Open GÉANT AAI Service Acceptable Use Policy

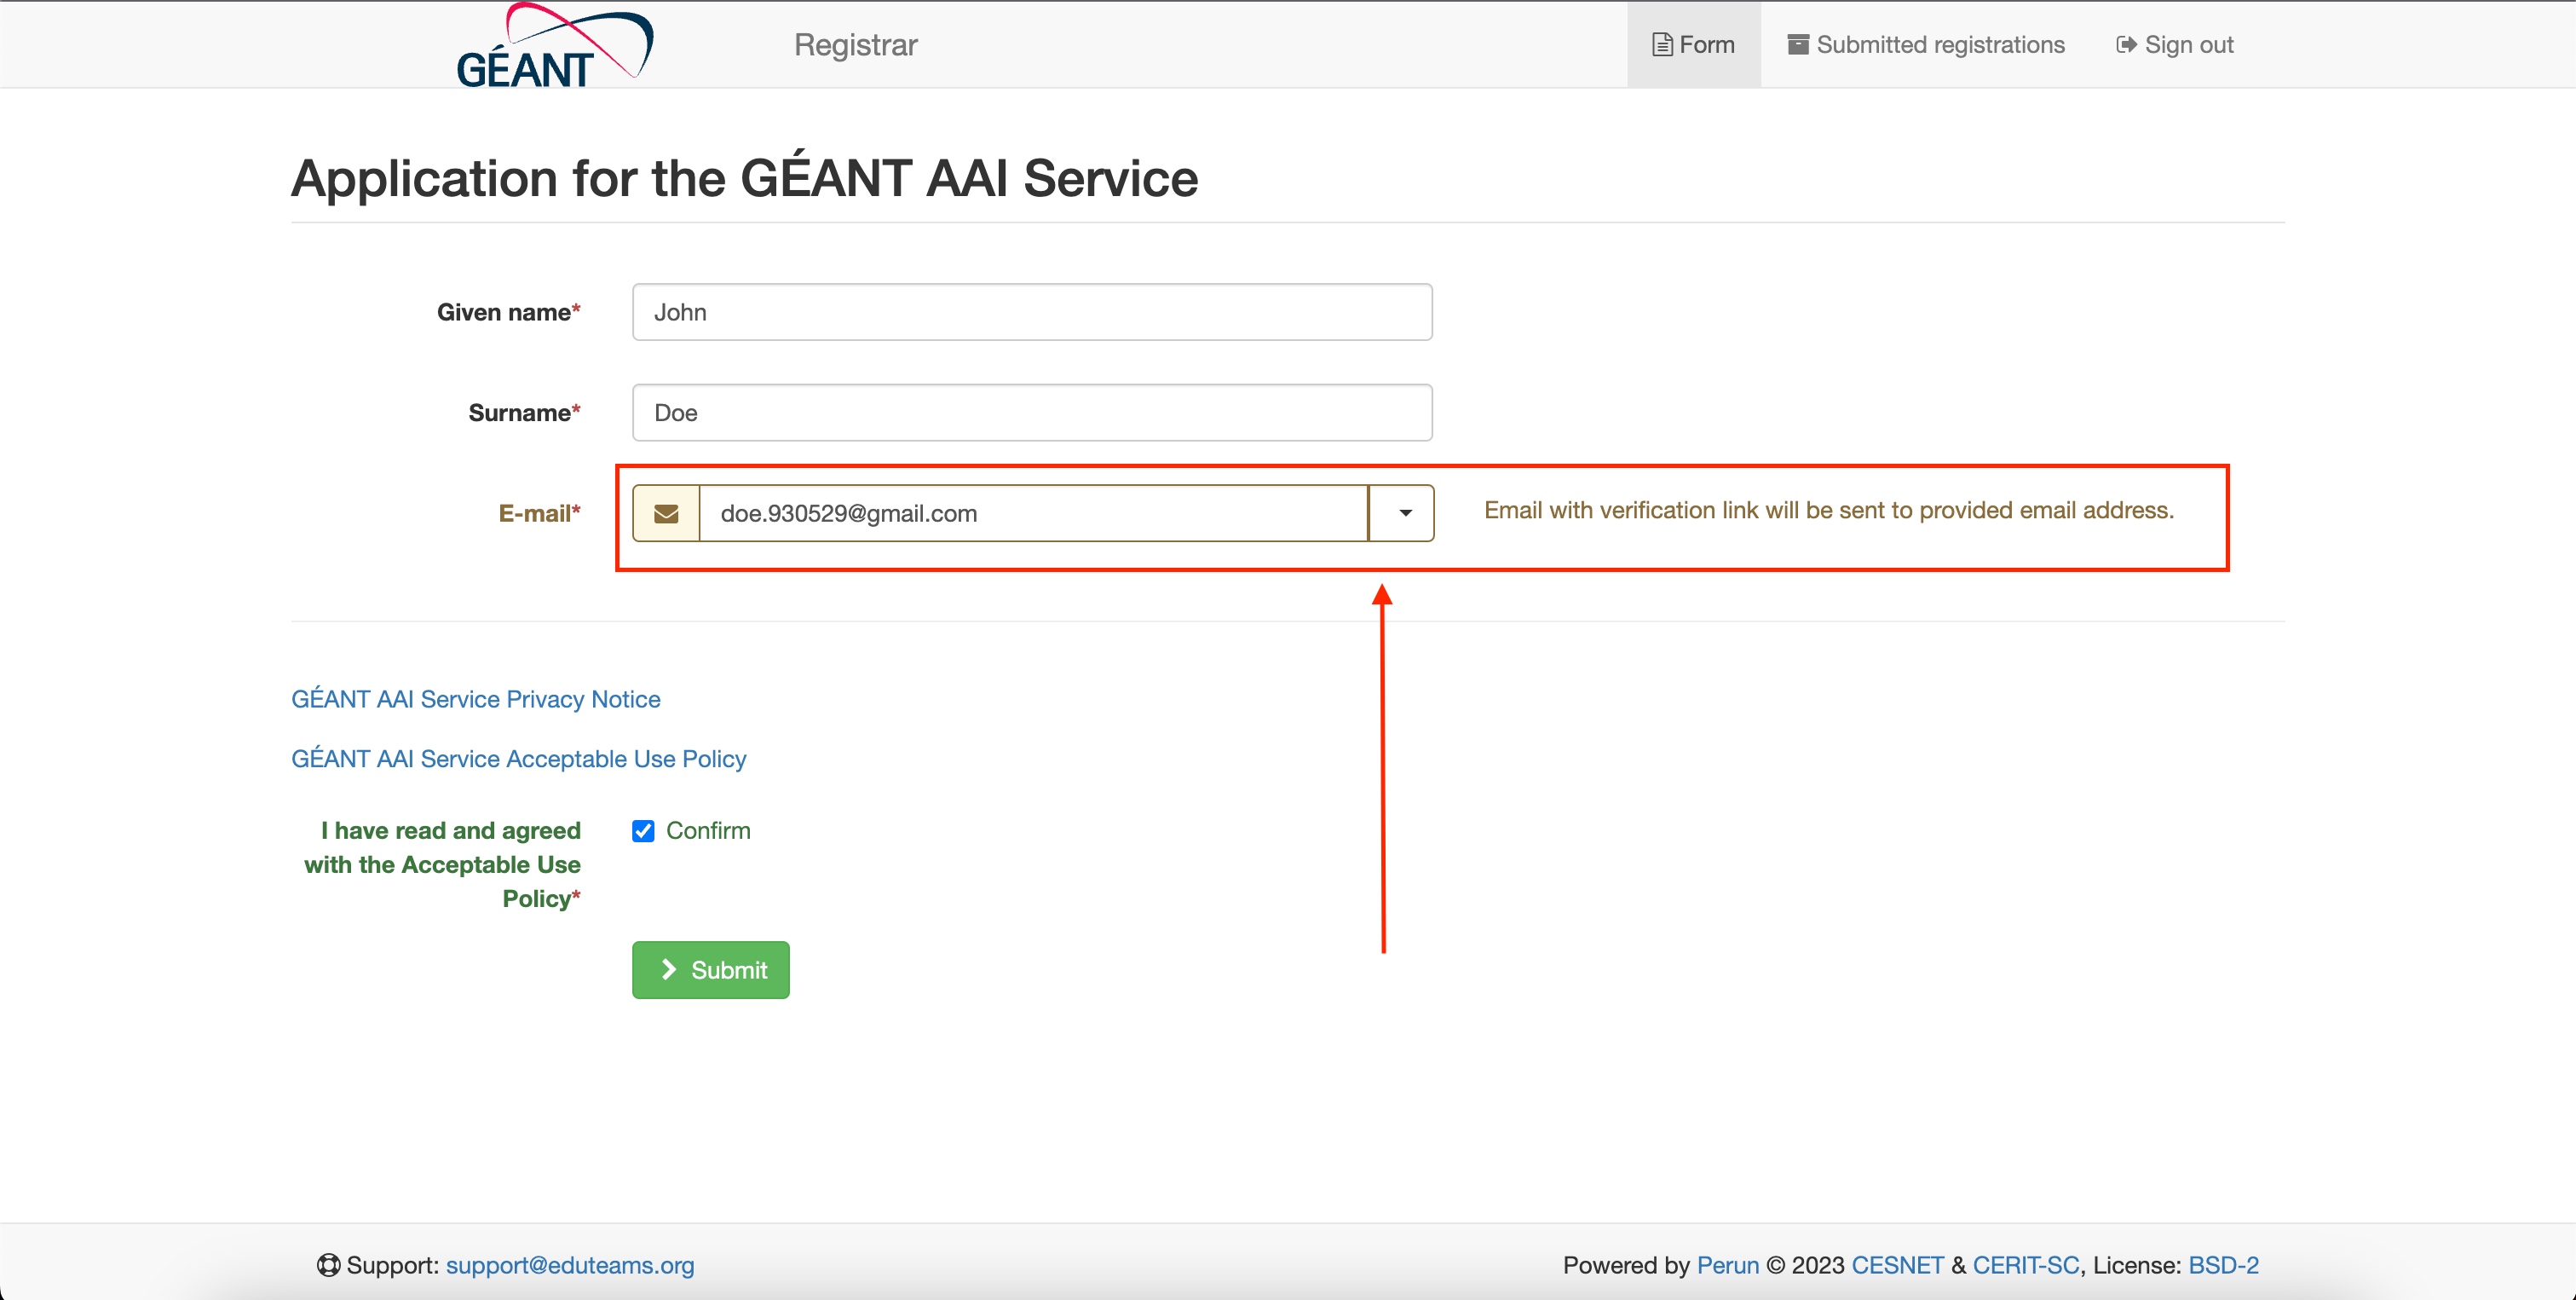coord(519,759)
